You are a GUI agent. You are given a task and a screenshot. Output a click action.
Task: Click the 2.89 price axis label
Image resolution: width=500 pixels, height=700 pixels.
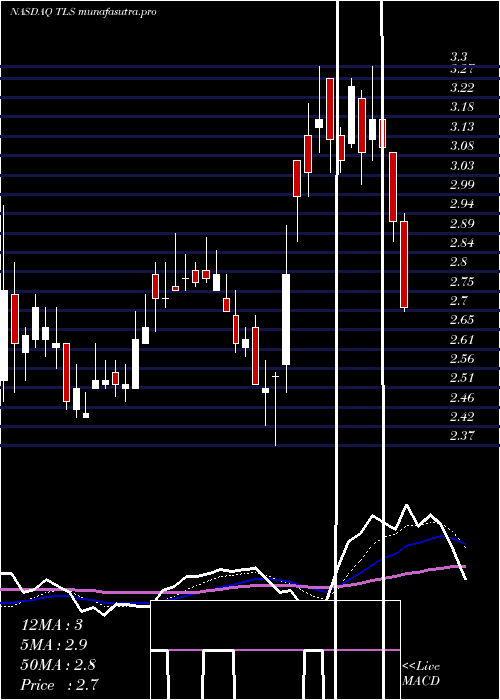click(461, 224)
